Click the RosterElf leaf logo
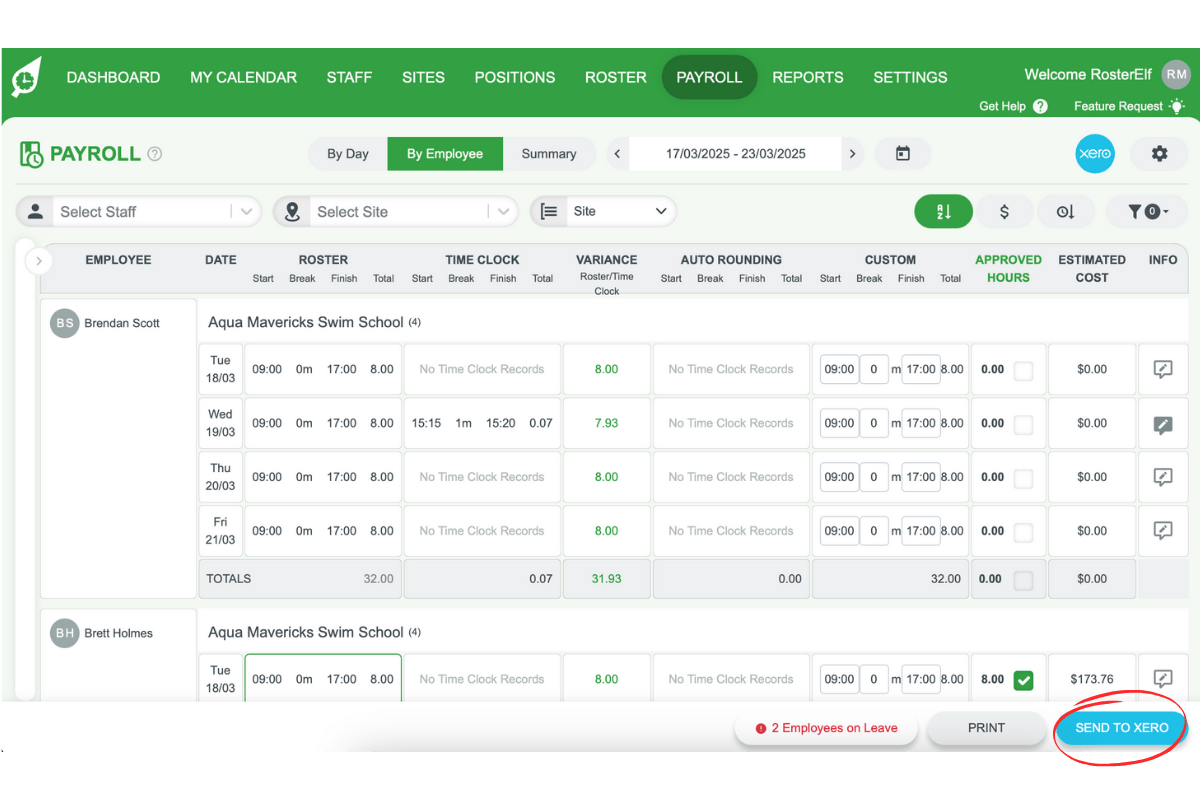The width and height of the screenshot is (1200, 800). pos(25,77)
